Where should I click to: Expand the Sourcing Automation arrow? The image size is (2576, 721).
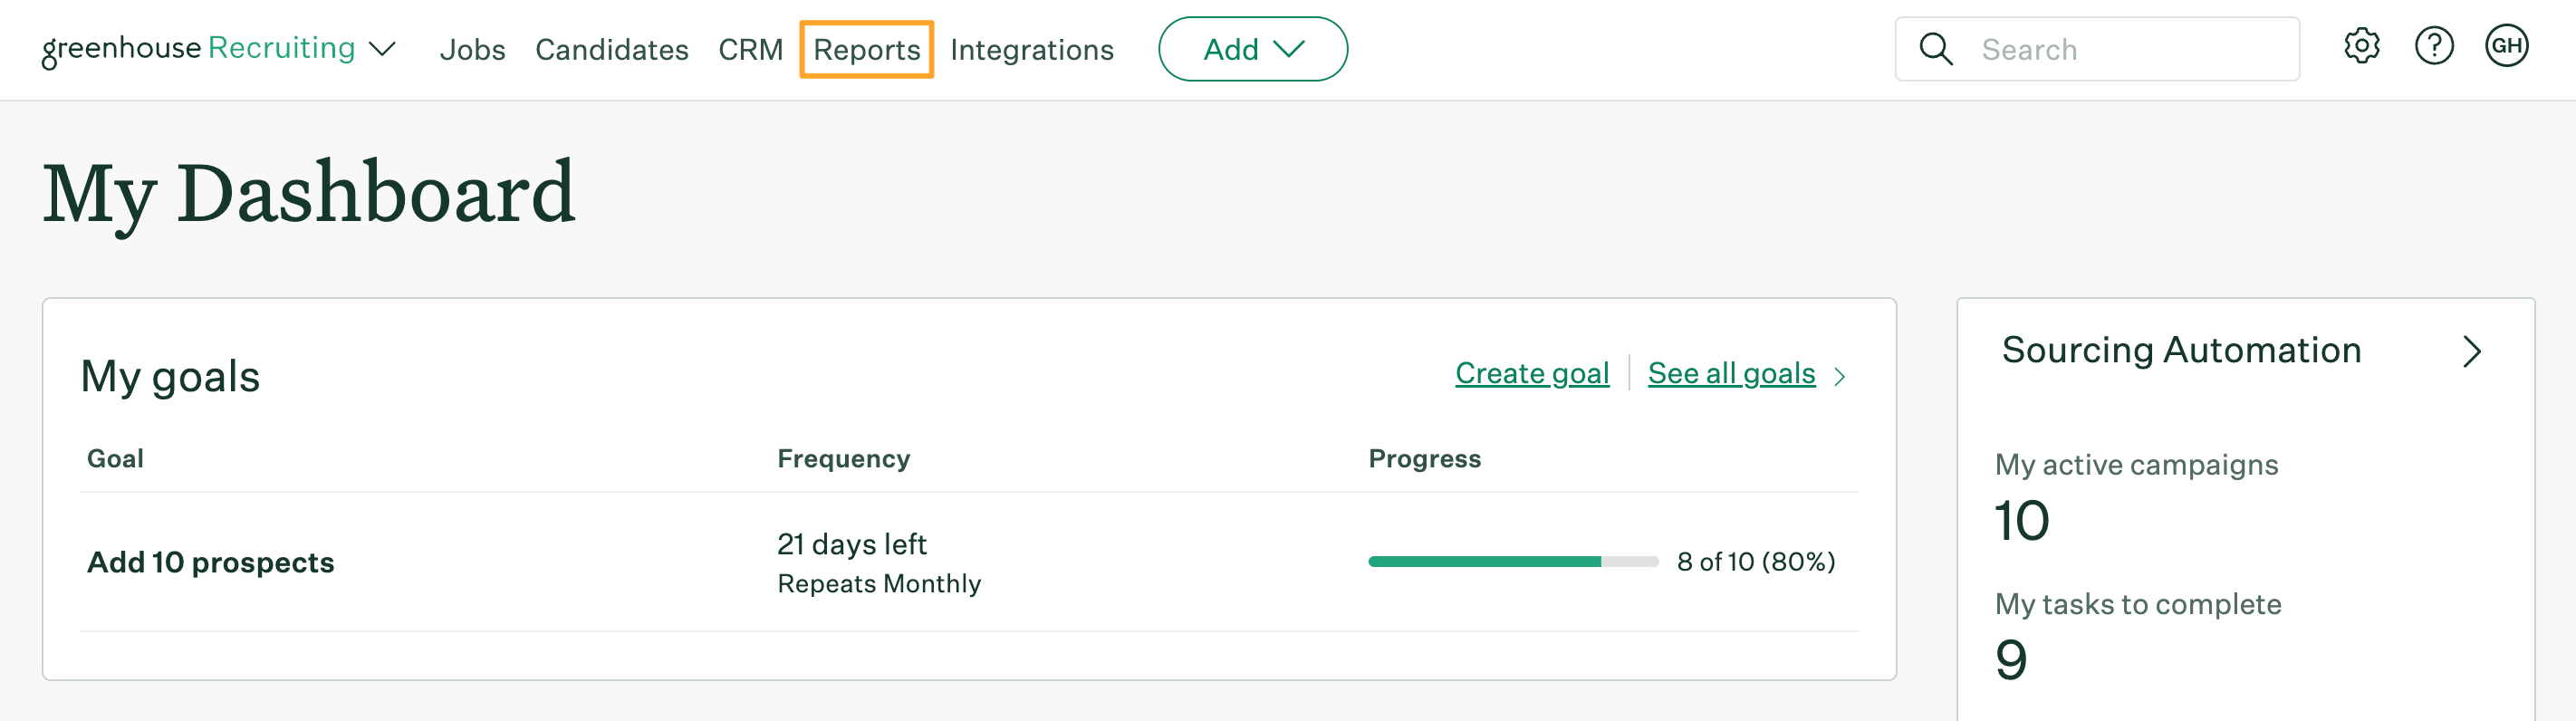tap(2472, 351)
